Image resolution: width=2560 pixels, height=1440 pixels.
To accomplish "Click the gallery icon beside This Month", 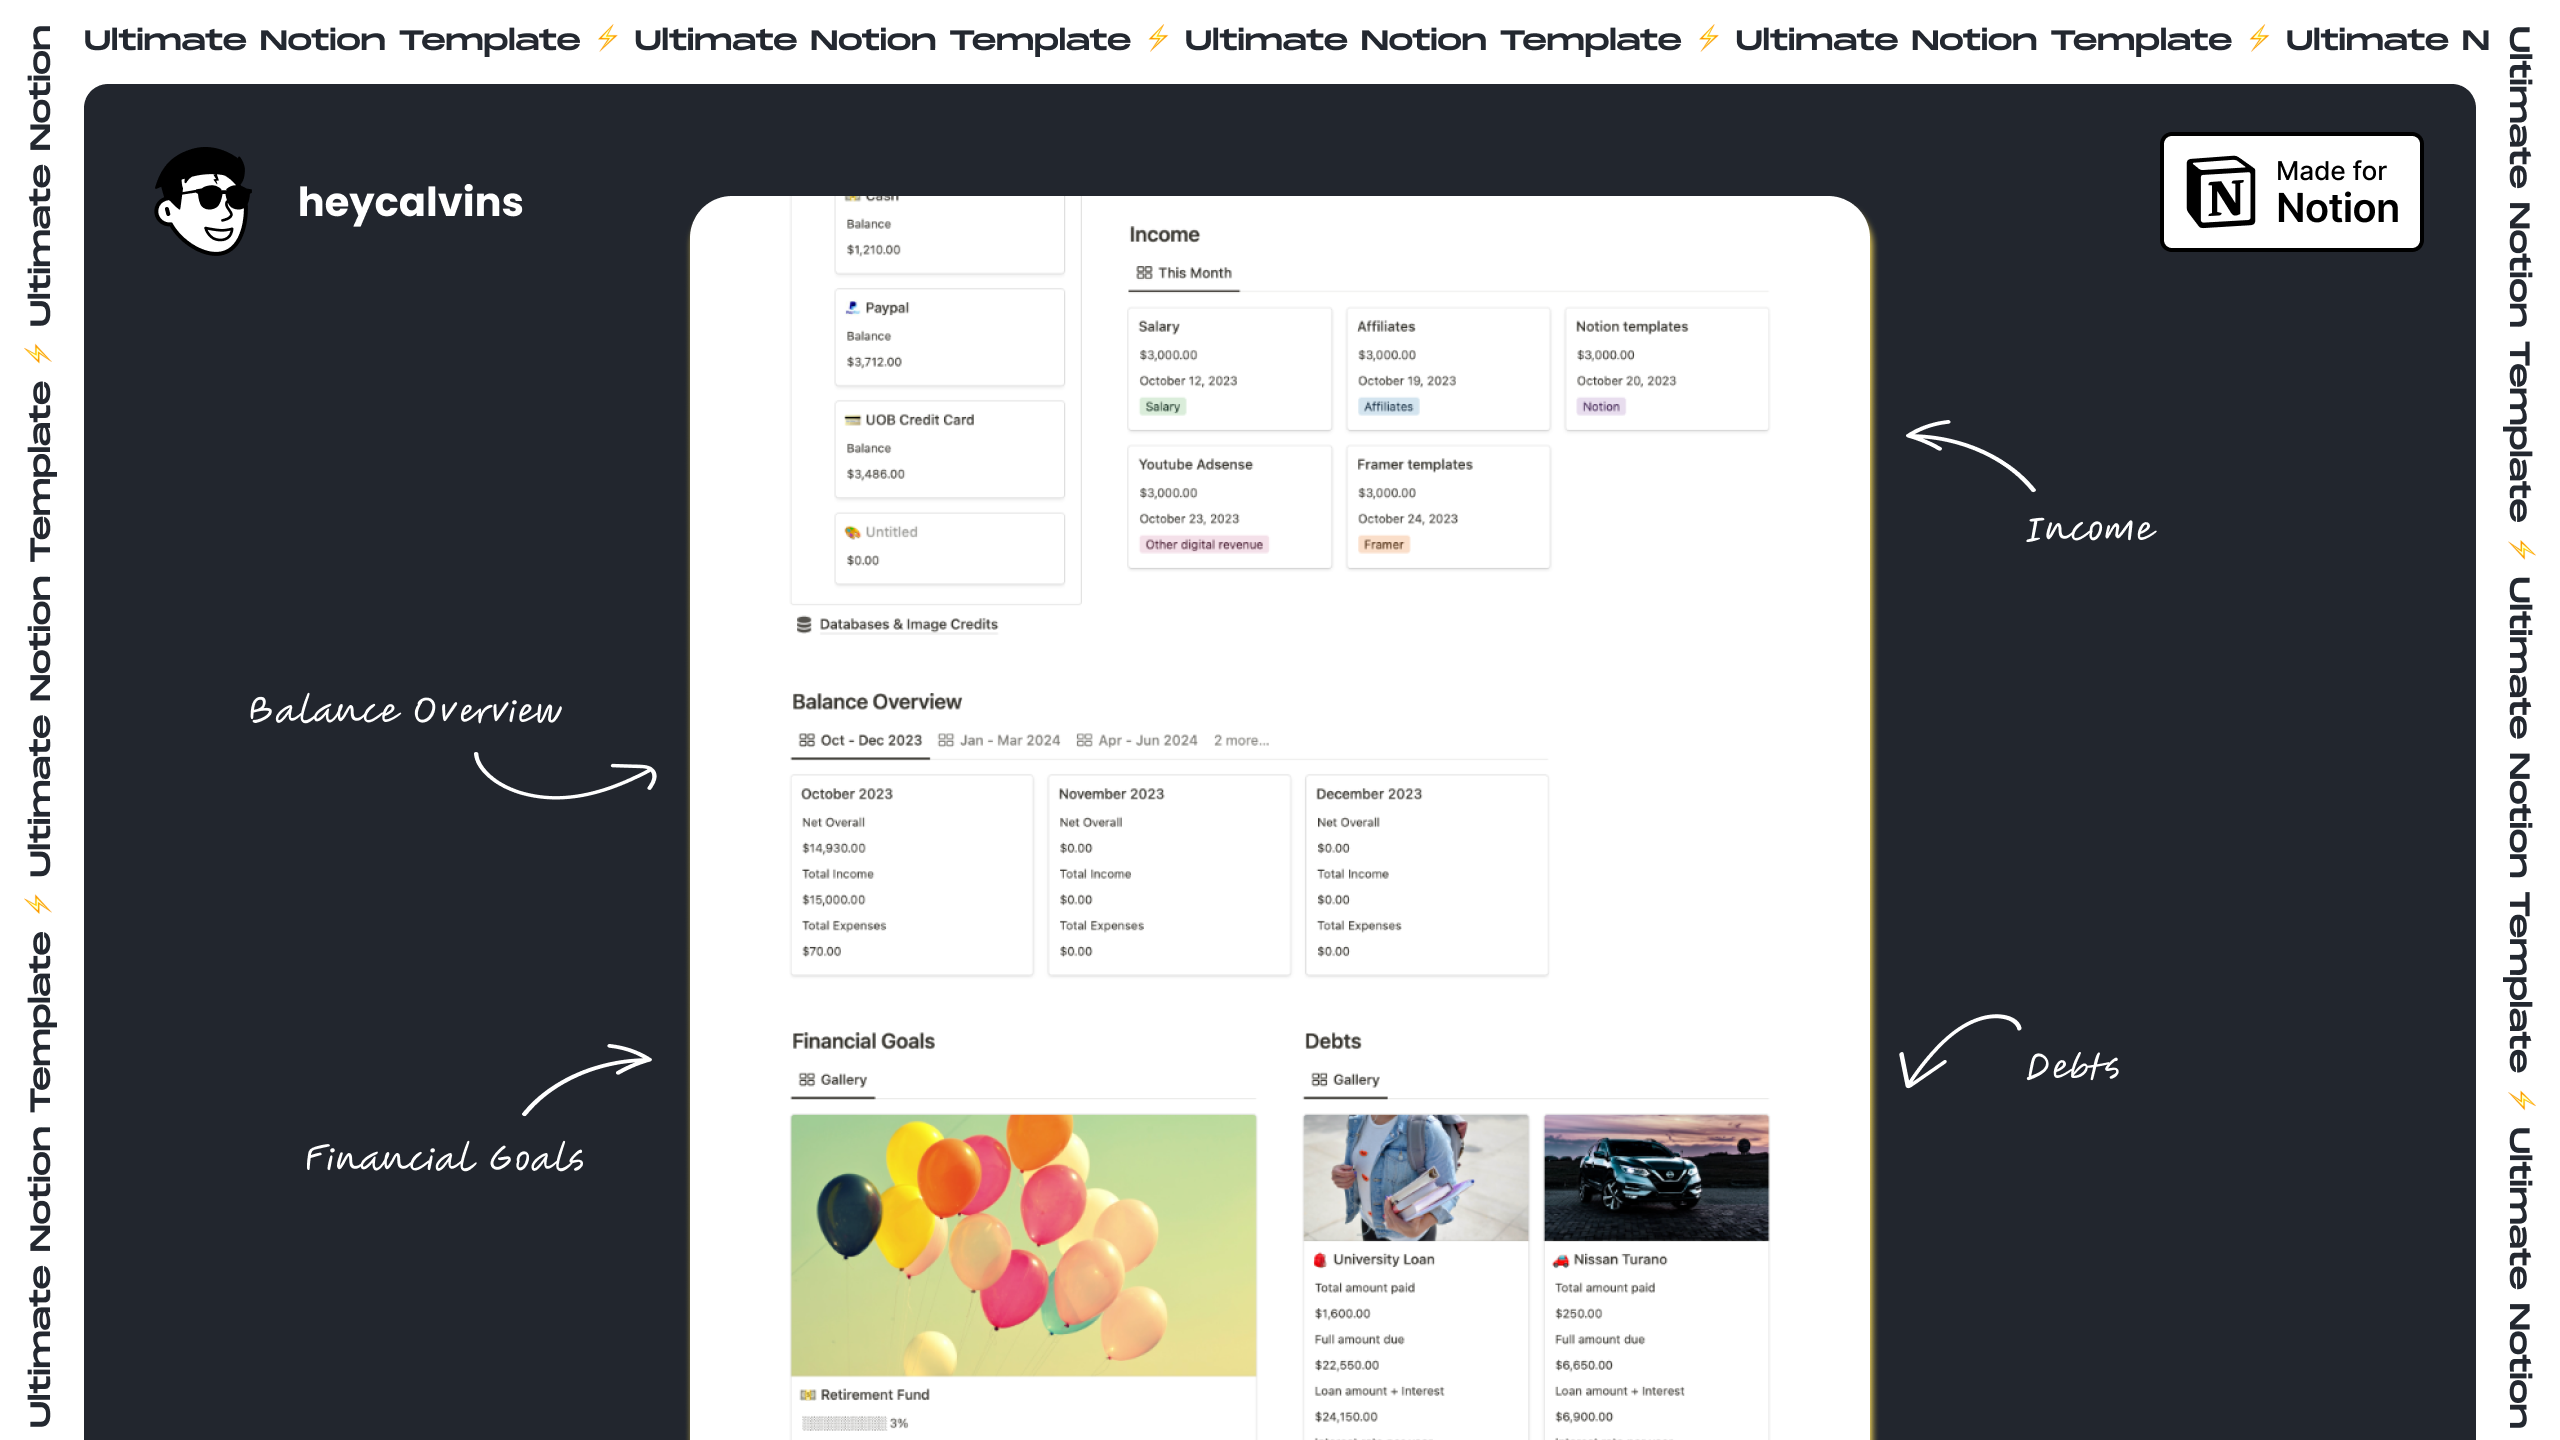I will click(x=1144, y=273).
